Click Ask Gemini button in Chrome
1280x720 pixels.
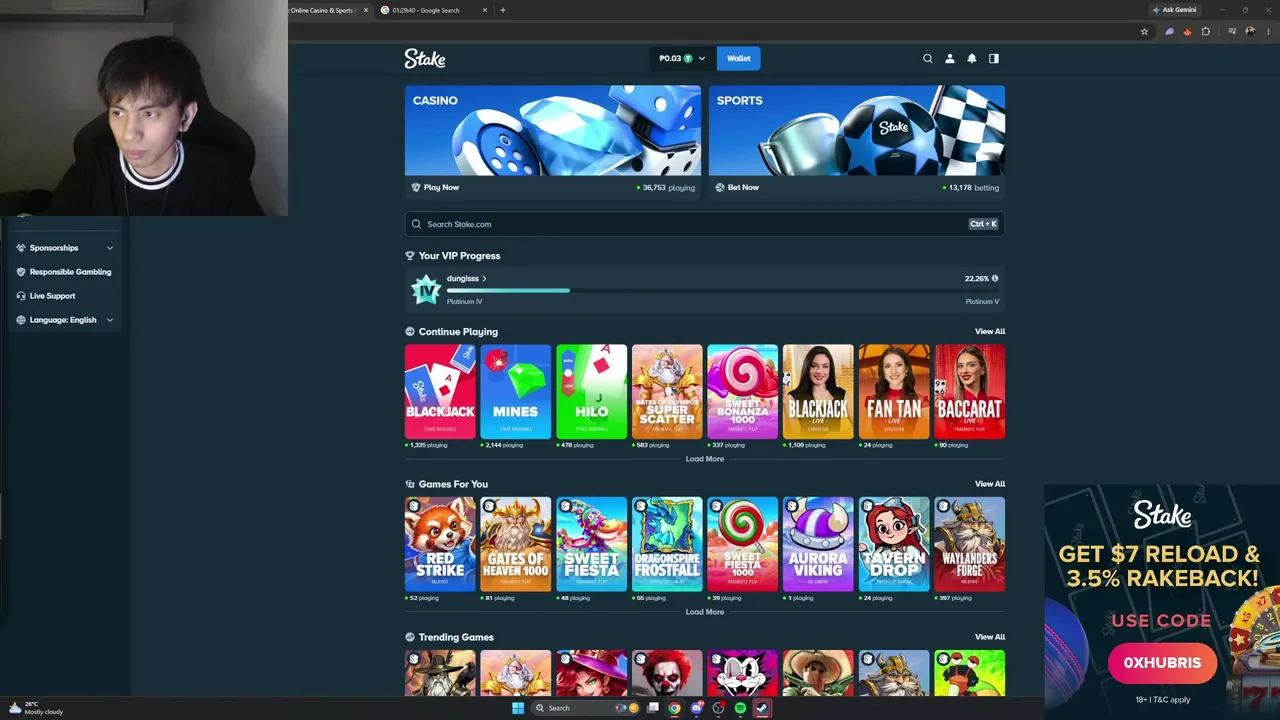[x=1174, y=10]
